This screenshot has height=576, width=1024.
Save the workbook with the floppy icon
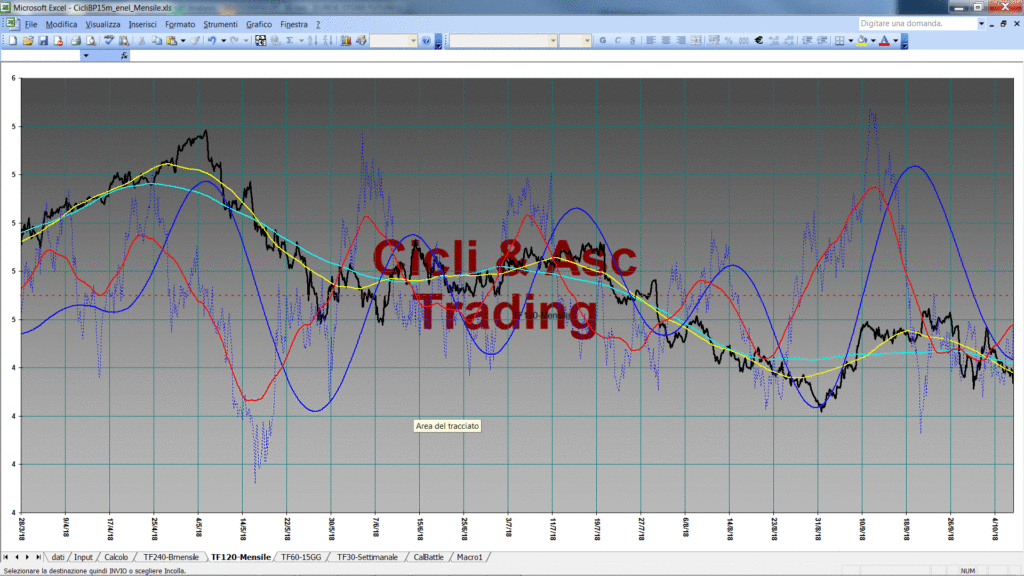pyautogui.click(x=43, y=40)
